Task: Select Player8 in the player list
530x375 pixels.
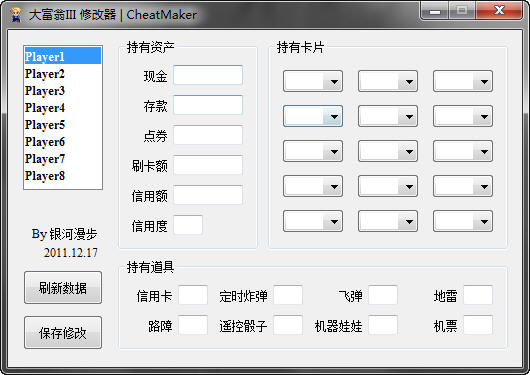Action: (63, 176)
